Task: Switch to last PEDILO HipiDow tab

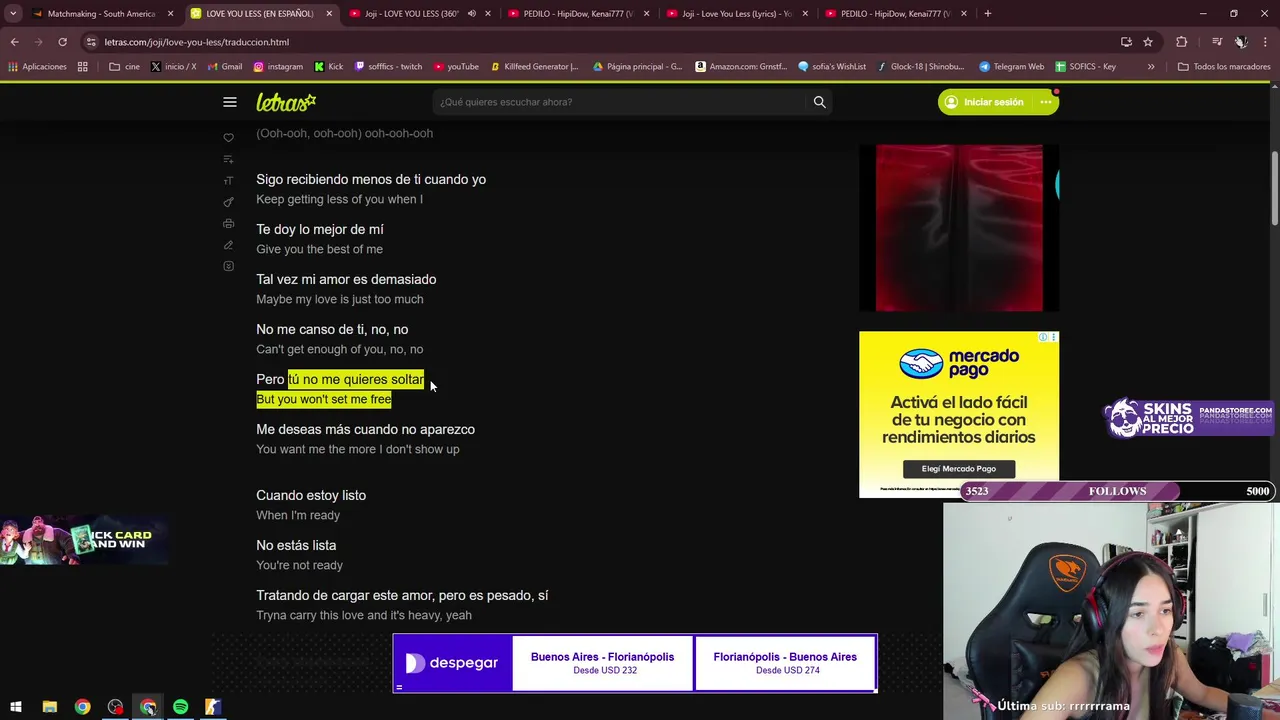Action: (x=894, y=14)
